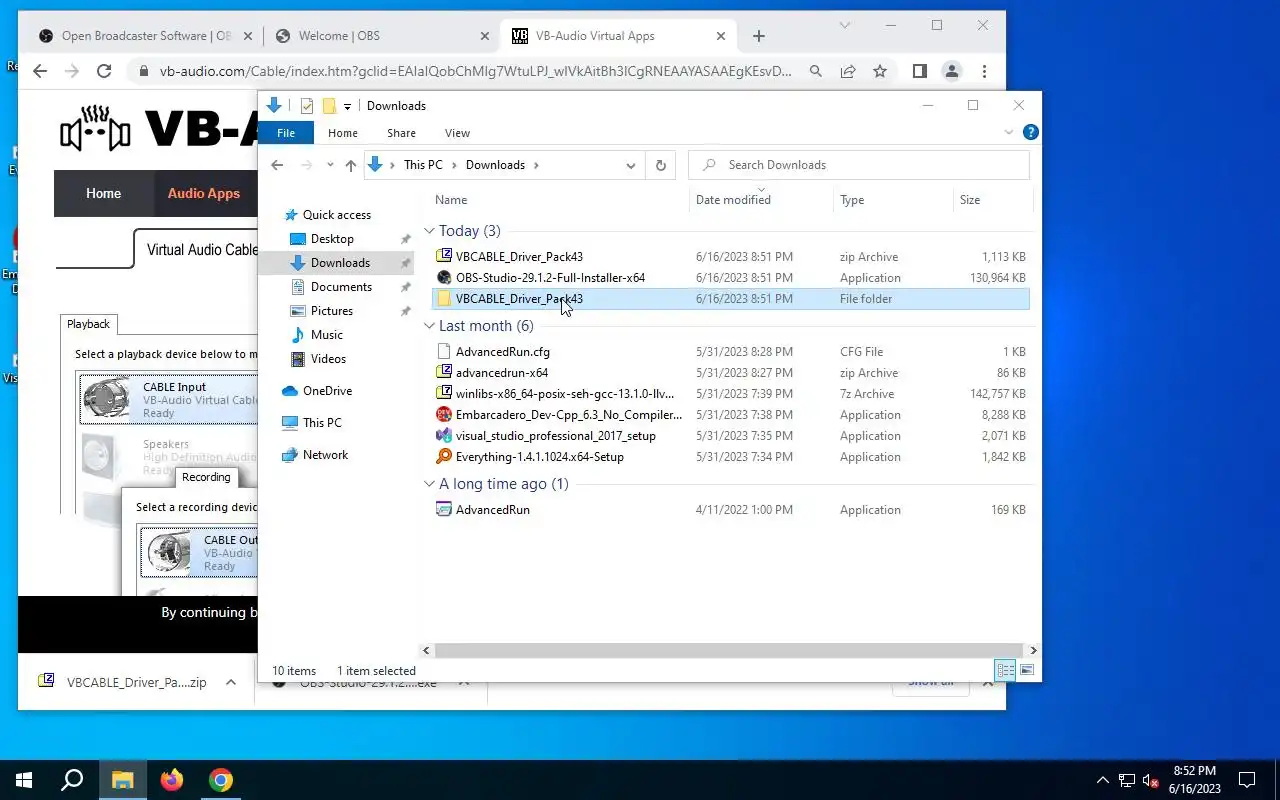
Task: Open VBCABLE download item options arrow
Action: pos(231,683)
